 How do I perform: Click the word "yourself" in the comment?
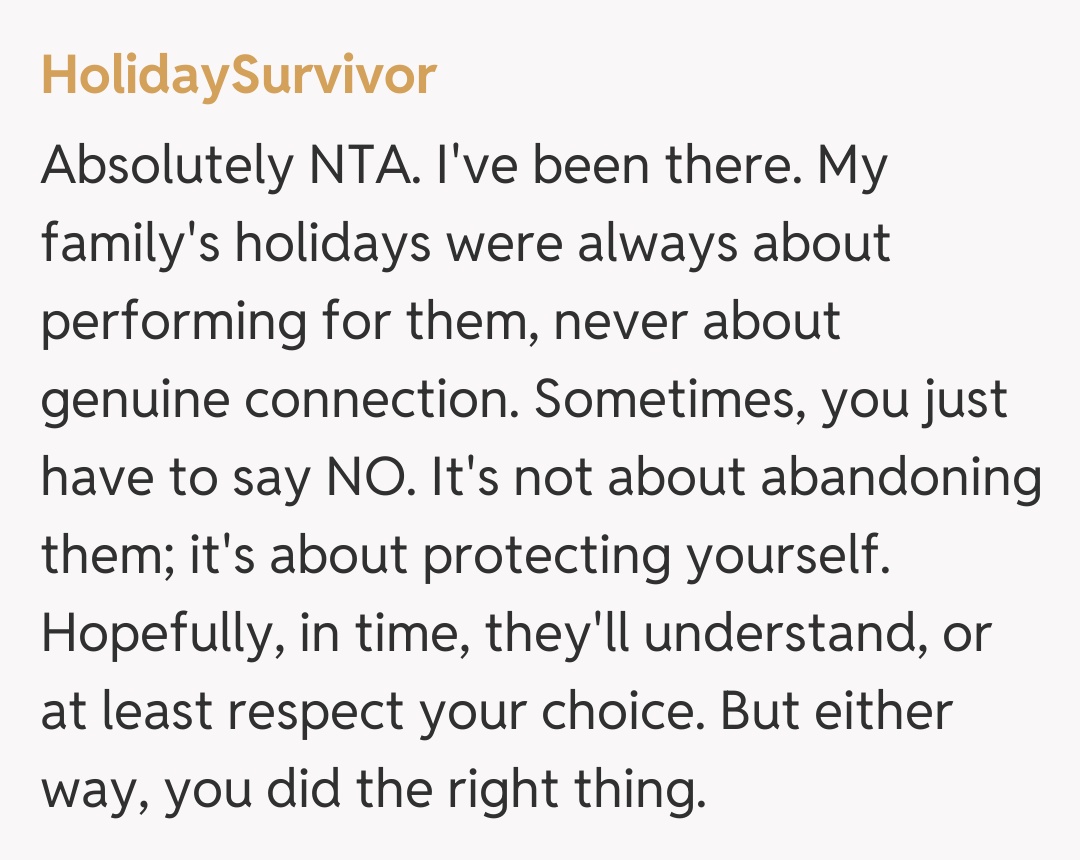tap(786, 555)
